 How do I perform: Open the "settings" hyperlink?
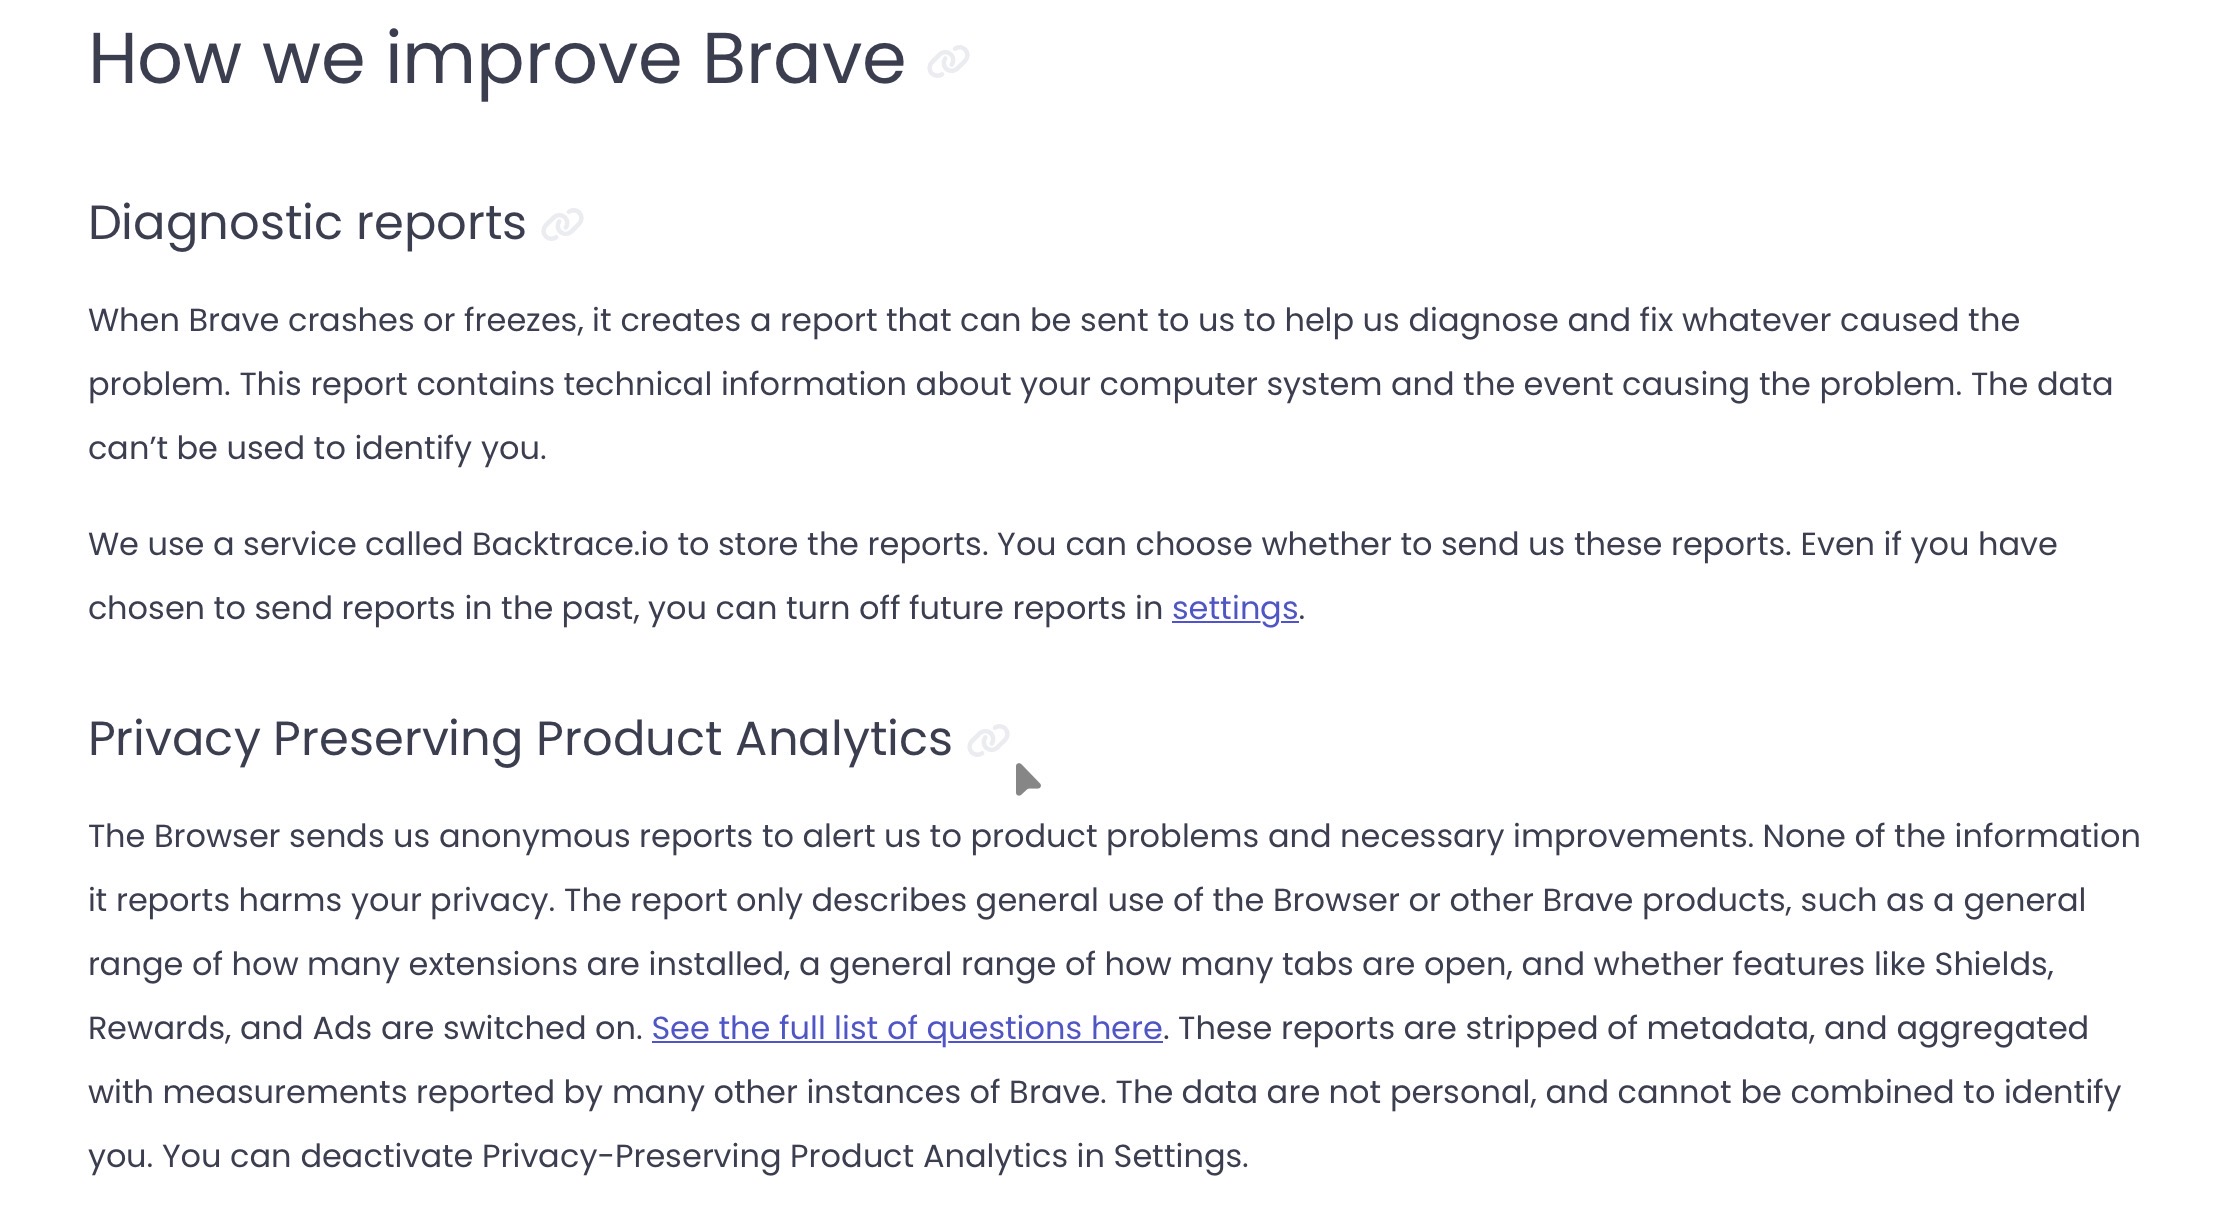pyautogui.click(x=1234, y=608)
